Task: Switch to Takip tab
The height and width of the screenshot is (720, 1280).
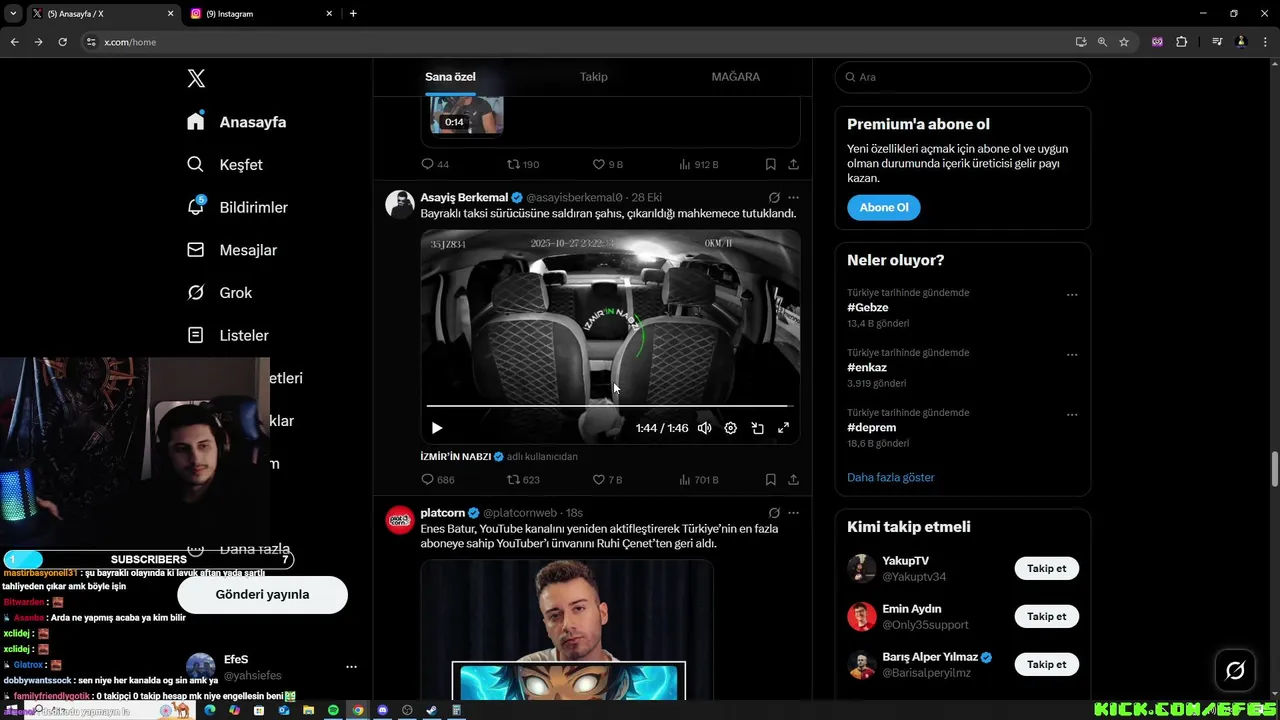Action: point(594,77)
